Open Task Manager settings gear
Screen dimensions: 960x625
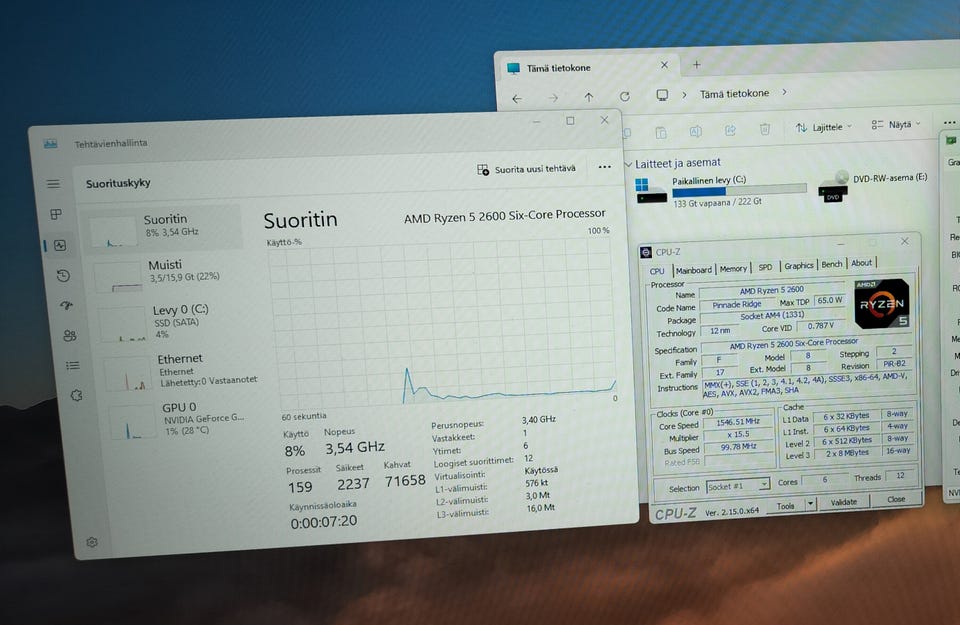pos(92,542)
